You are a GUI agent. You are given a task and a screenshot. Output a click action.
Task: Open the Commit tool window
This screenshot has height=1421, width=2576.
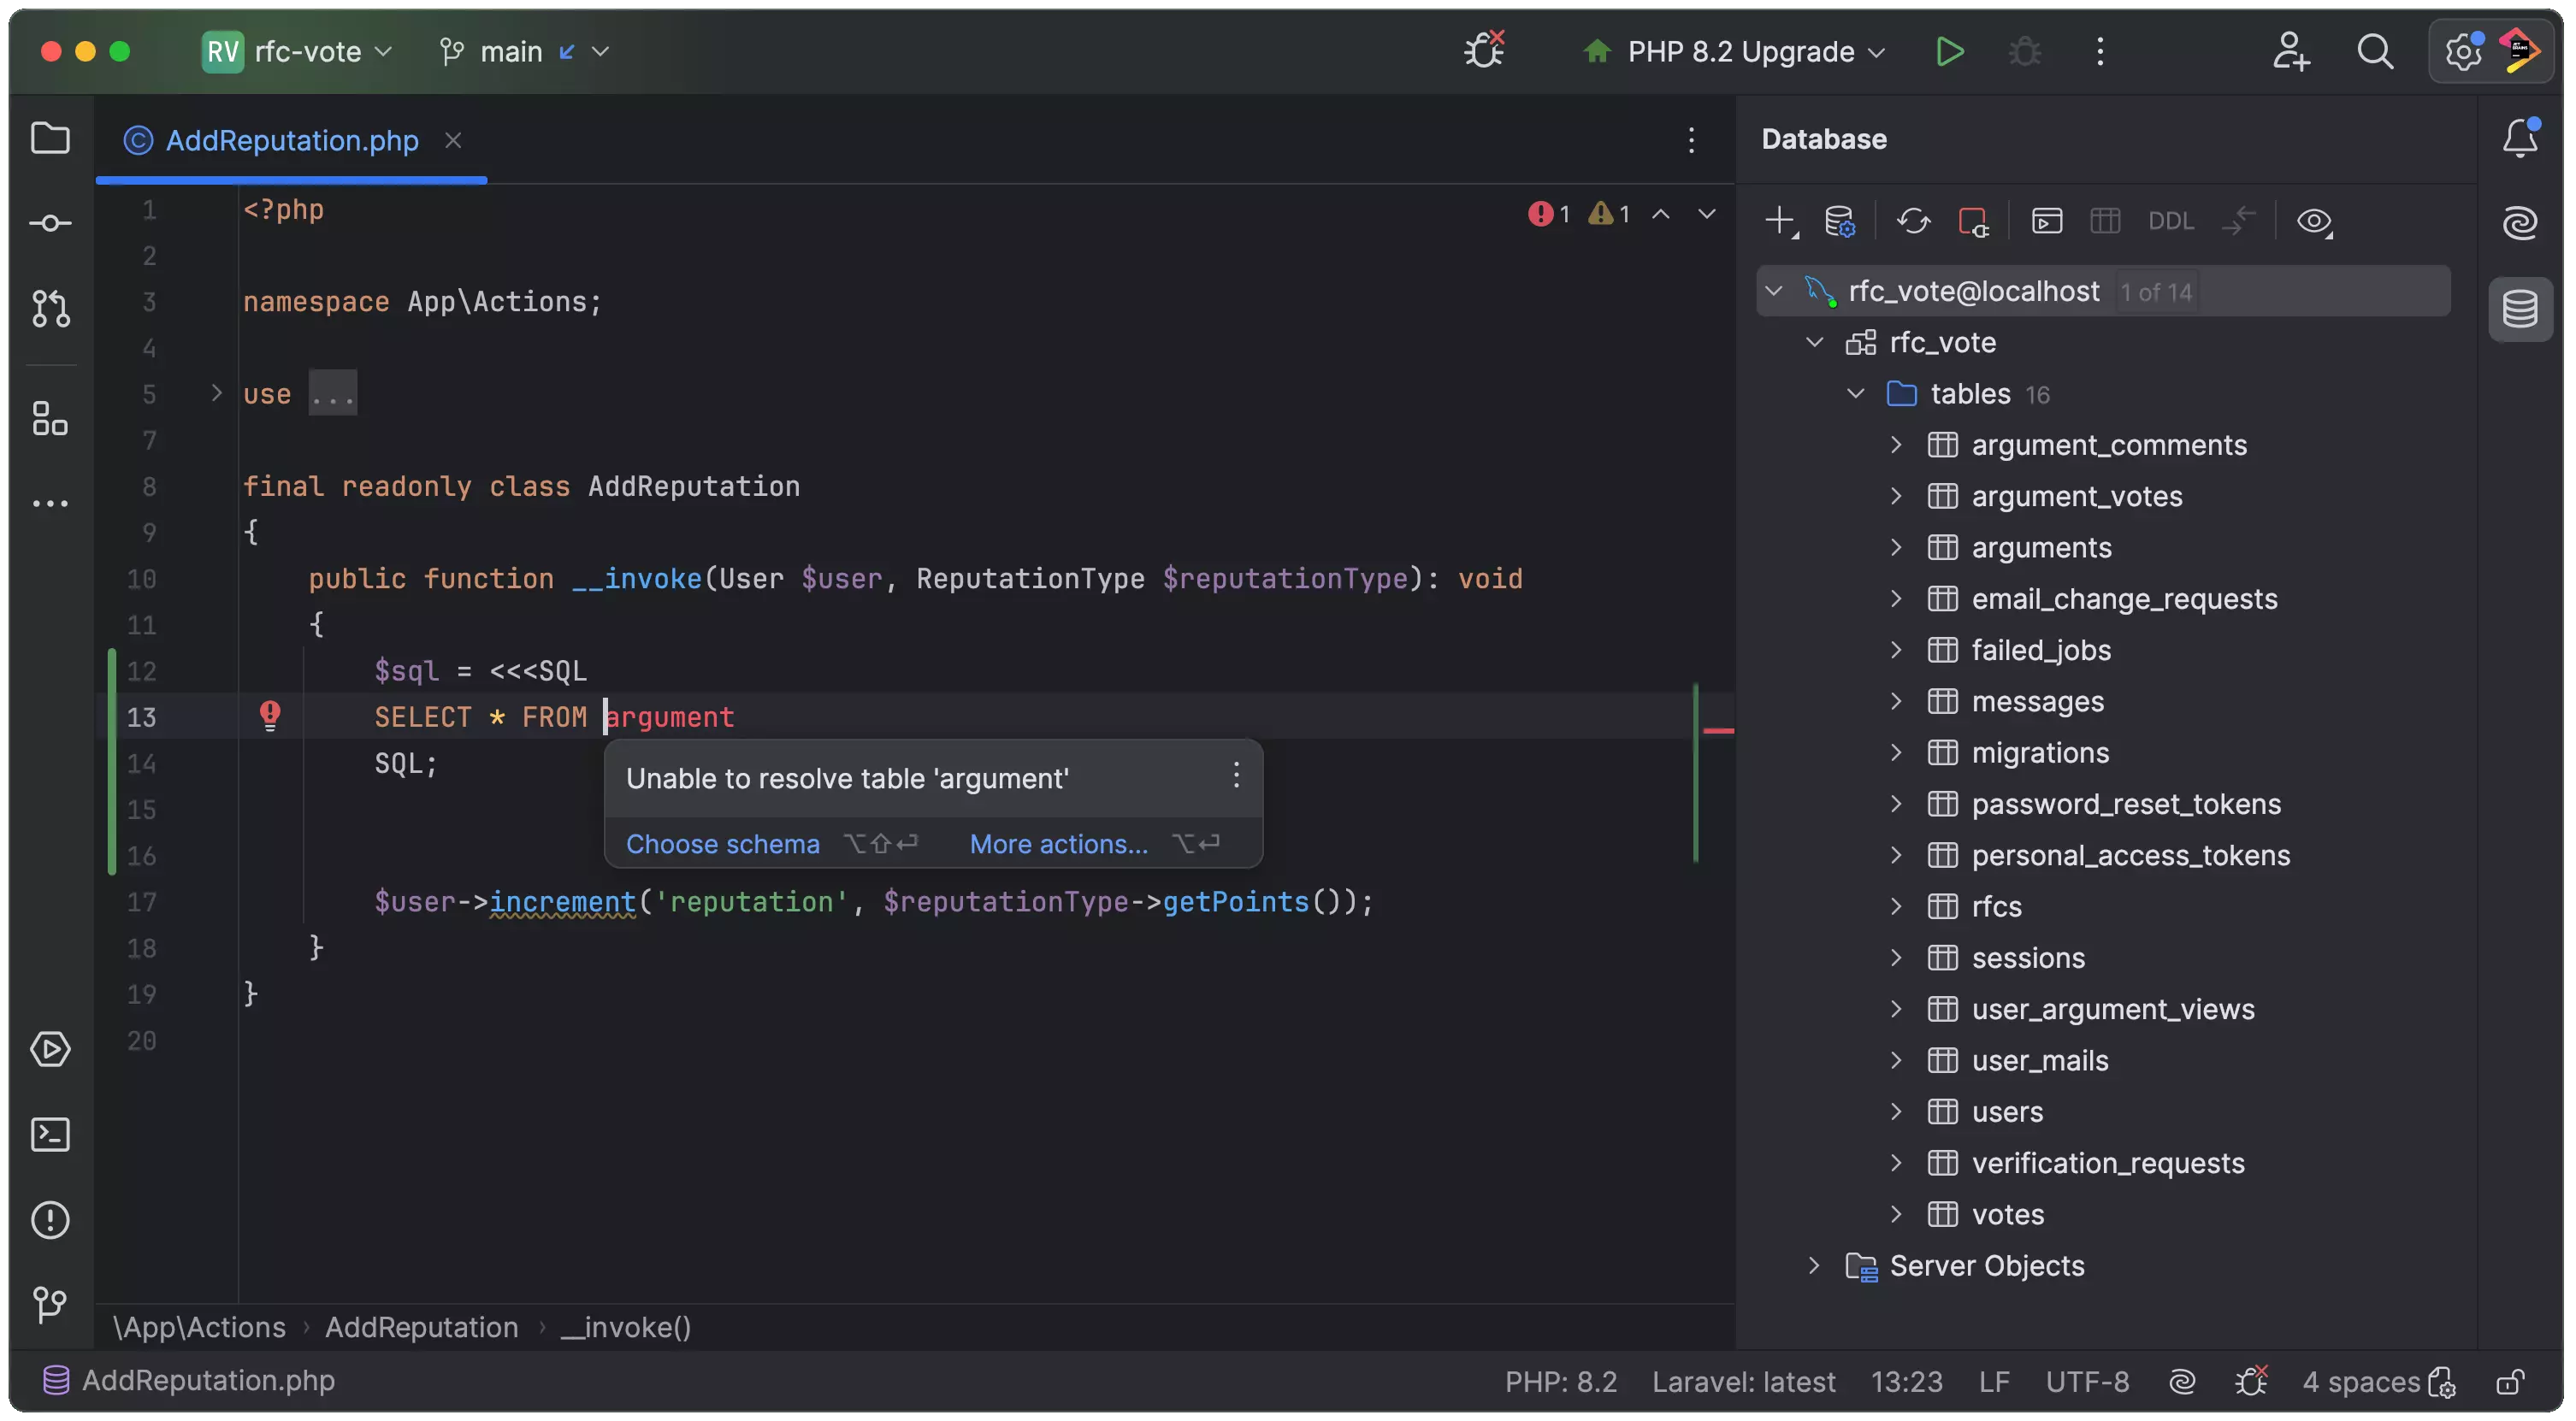pos(50,223)
